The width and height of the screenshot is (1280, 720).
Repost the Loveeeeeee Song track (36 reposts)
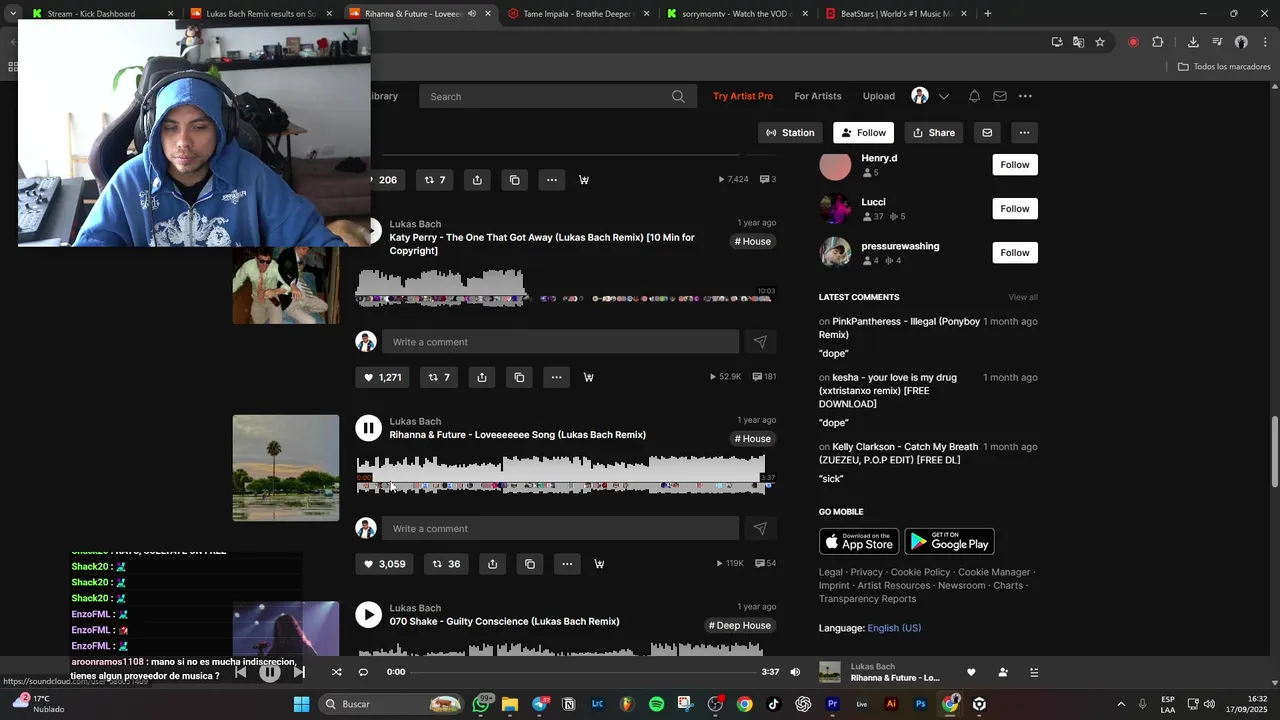pyautogui.click(x=446, y=564)
